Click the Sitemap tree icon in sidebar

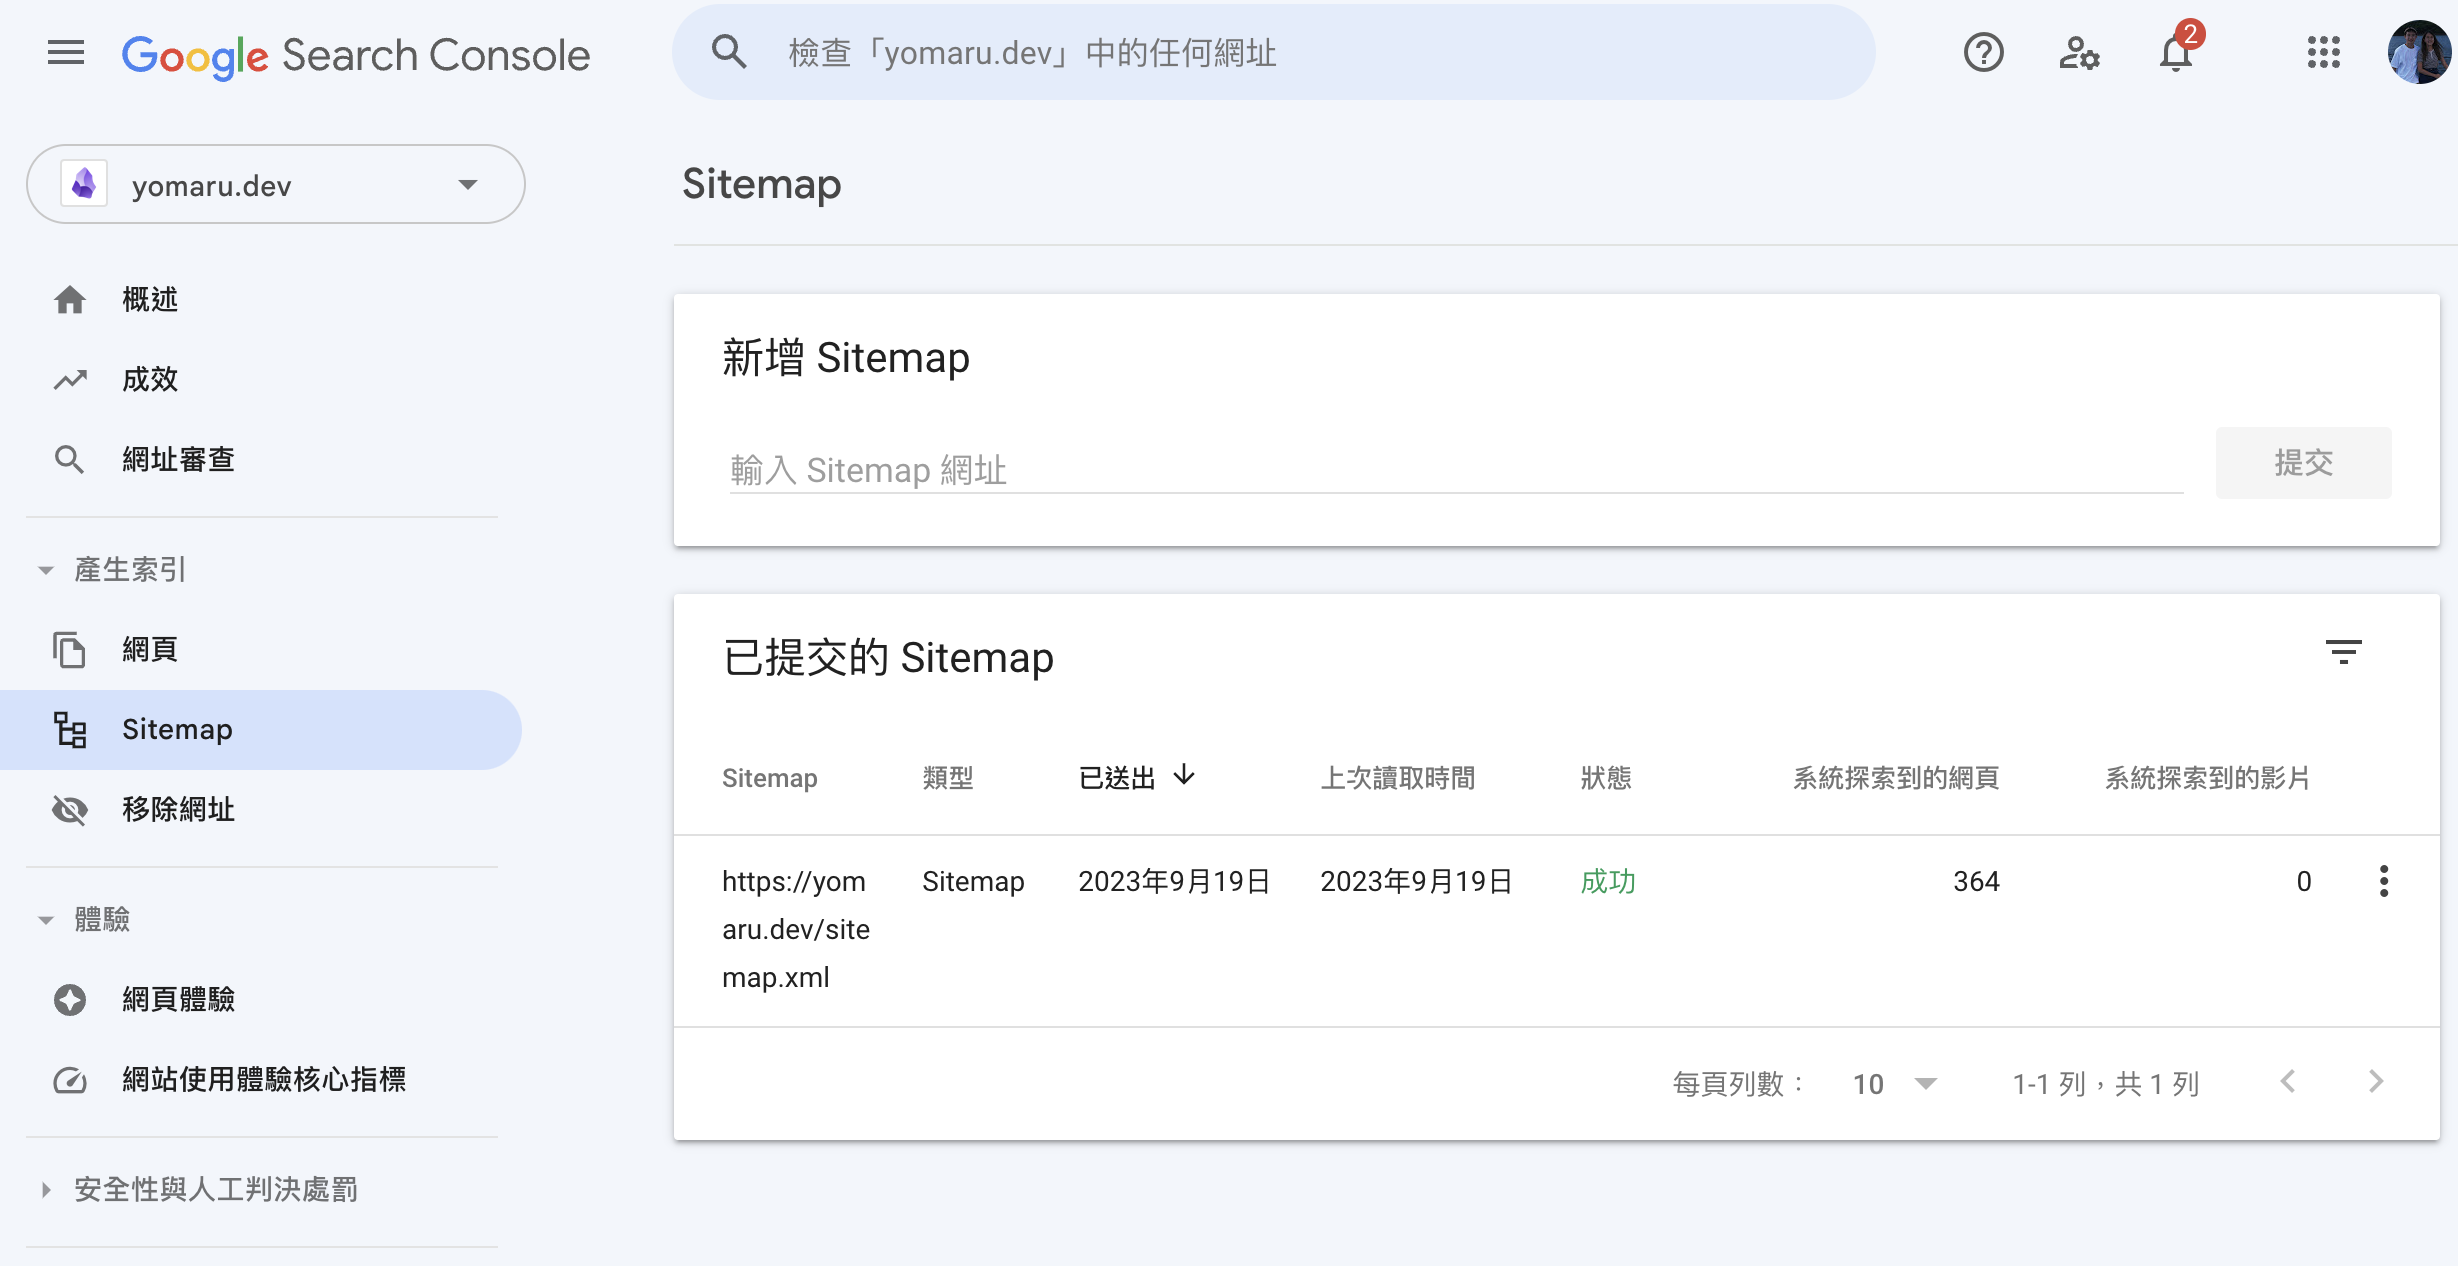[70, 730]
